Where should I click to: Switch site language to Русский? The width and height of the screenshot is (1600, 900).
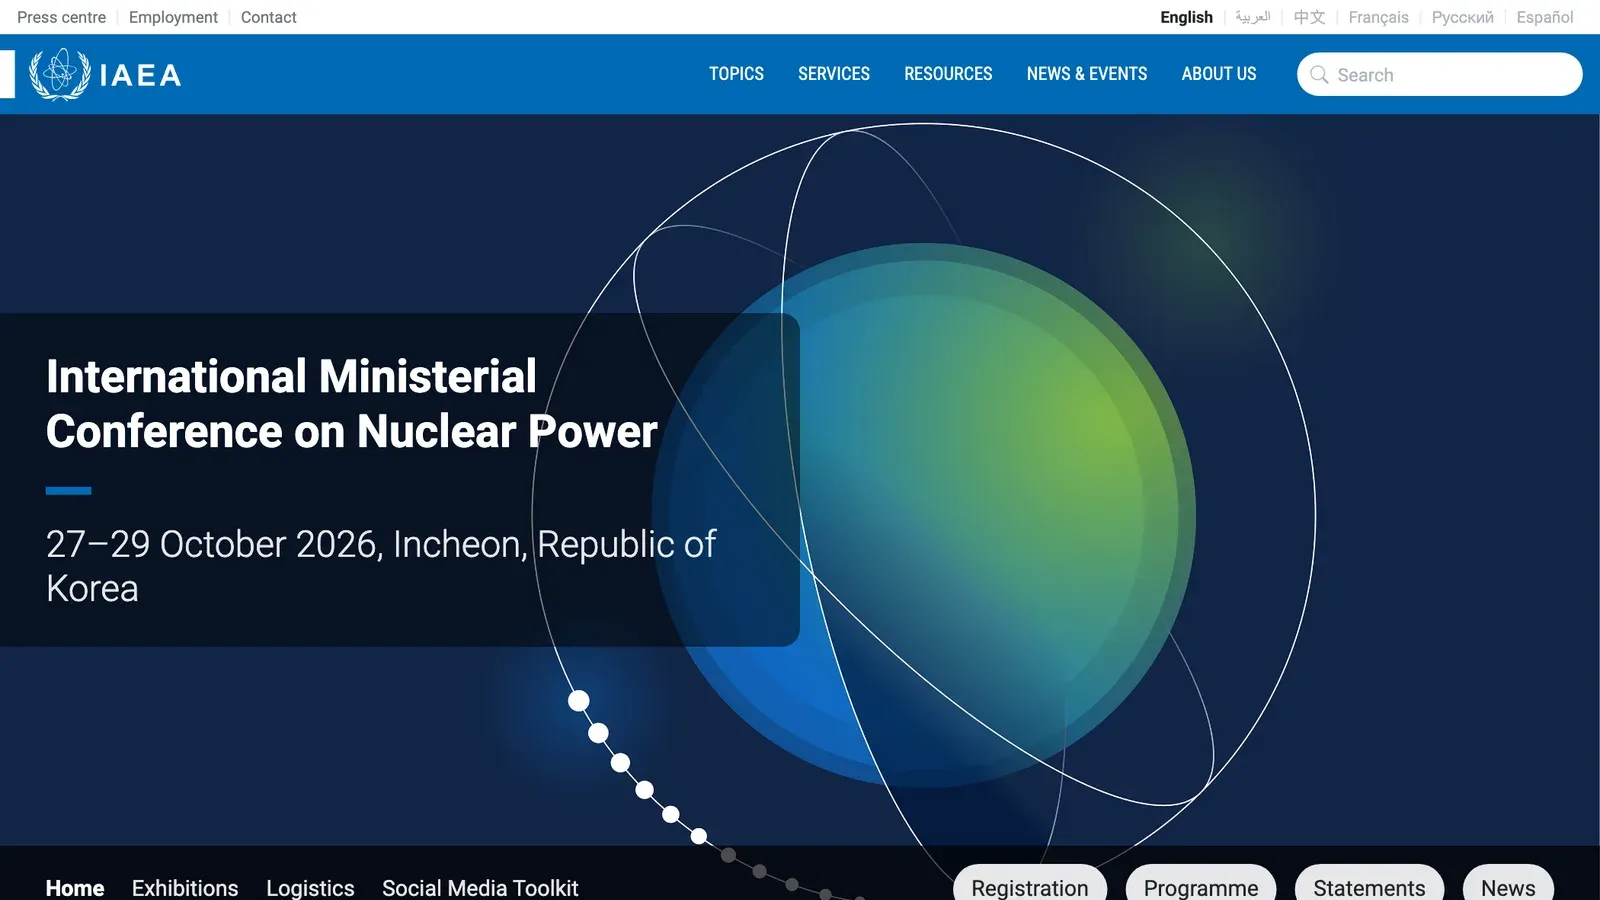click(1462, 17)
